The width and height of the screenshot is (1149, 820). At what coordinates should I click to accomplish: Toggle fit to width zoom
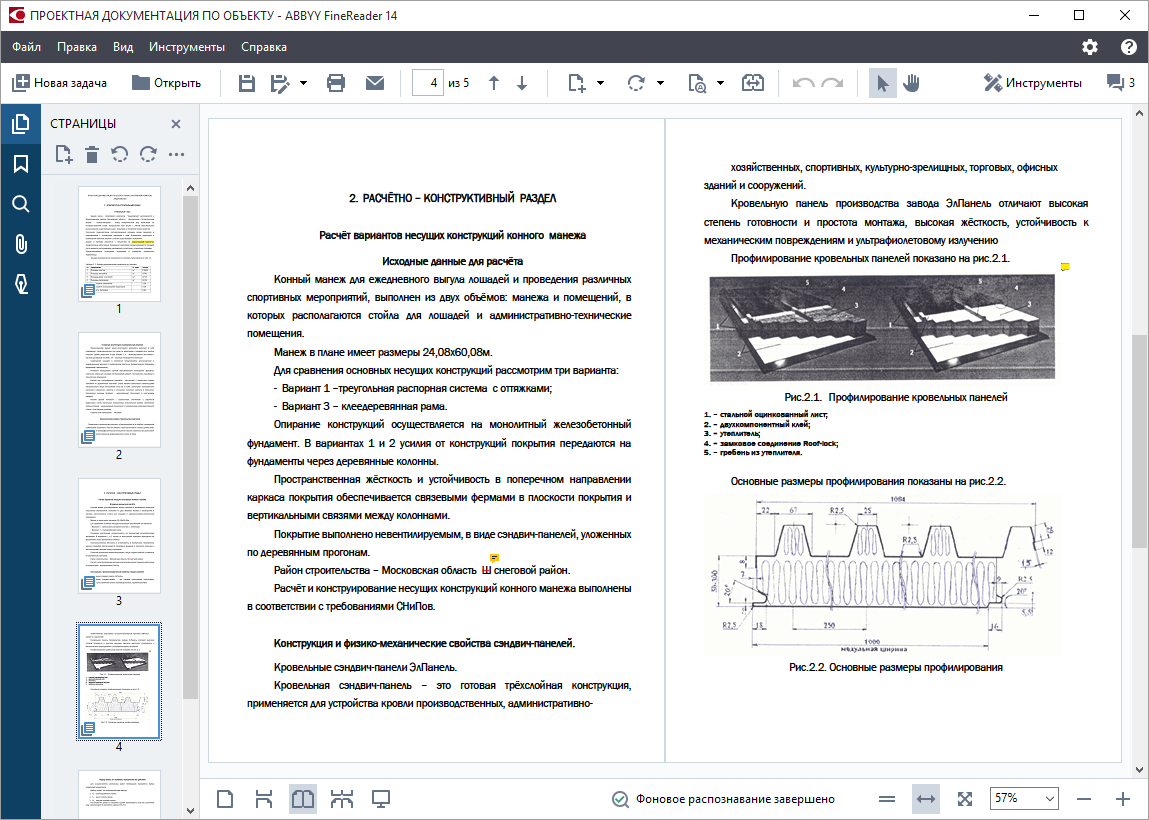pyautogui.click(x=926, y=799)
